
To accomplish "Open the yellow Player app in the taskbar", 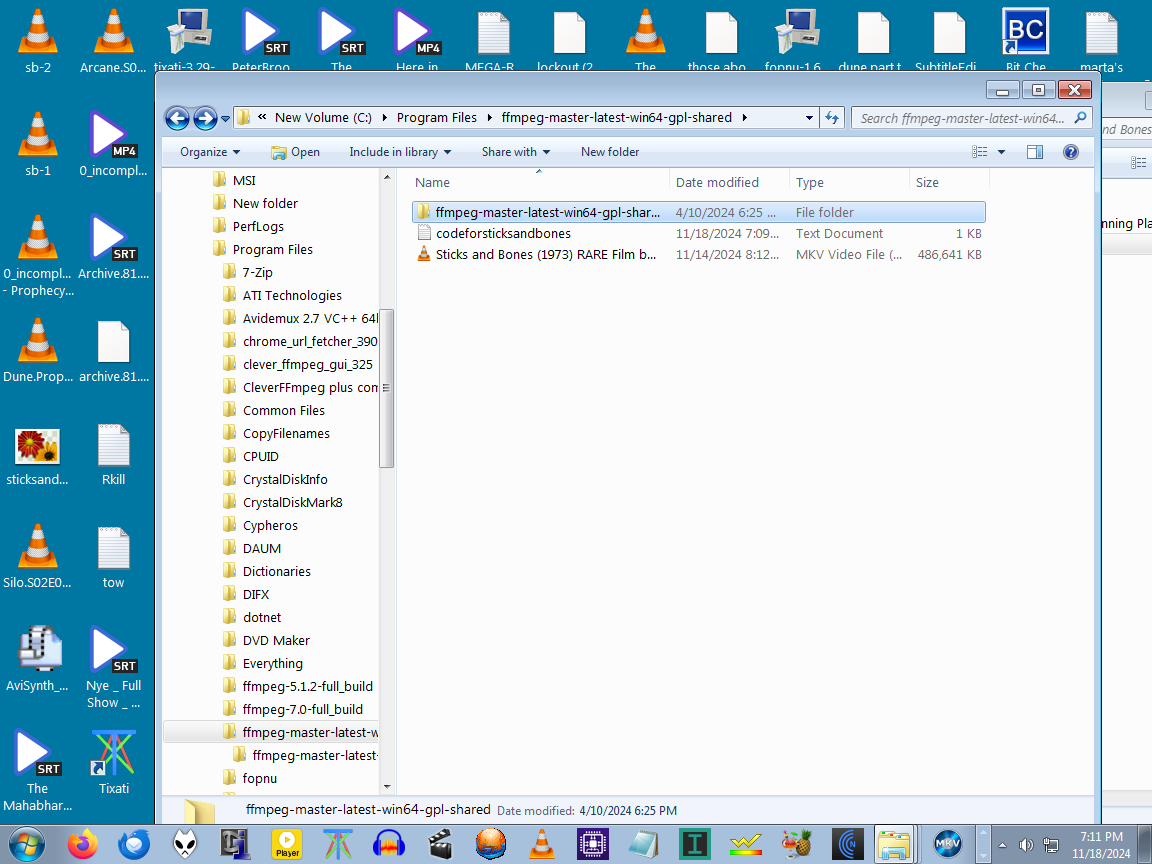I will click(287, 844).
